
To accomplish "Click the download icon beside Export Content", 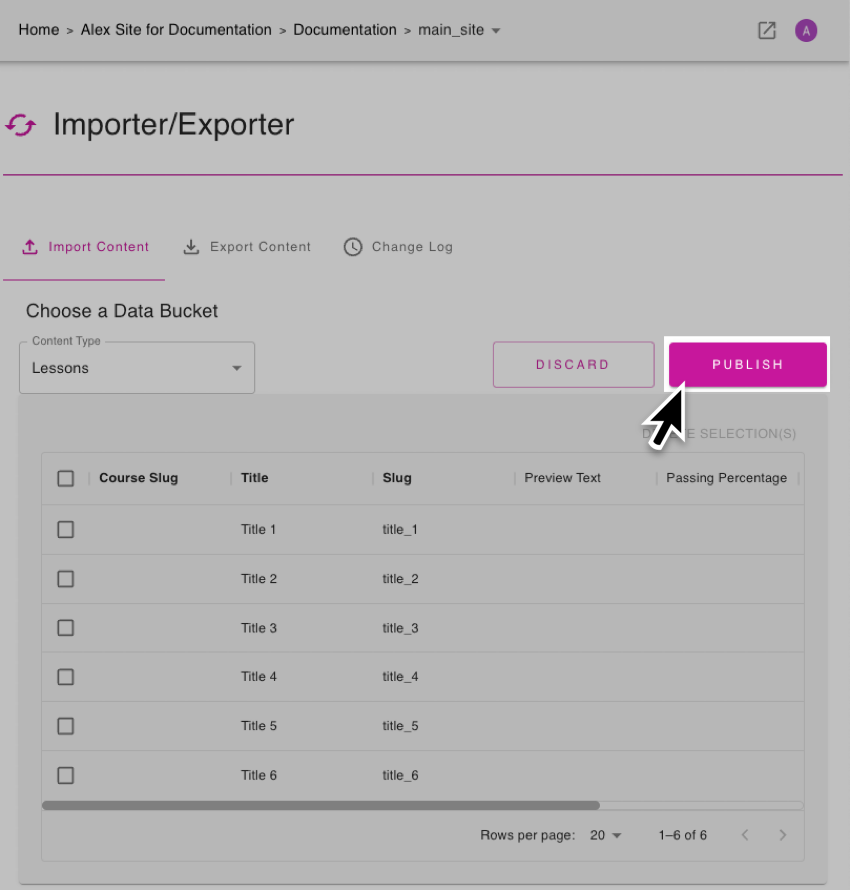I will point(191,247).
